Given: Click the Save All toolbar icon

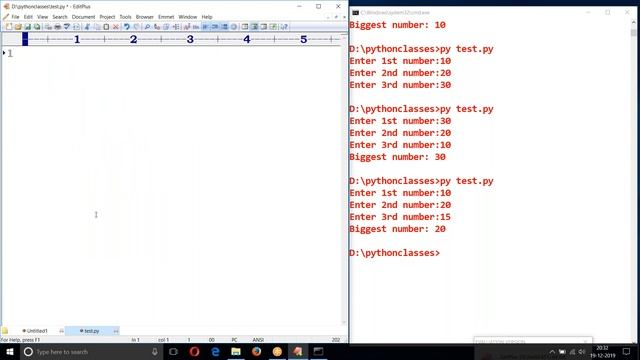Looking at the screenshot, I should click(37, 27).
